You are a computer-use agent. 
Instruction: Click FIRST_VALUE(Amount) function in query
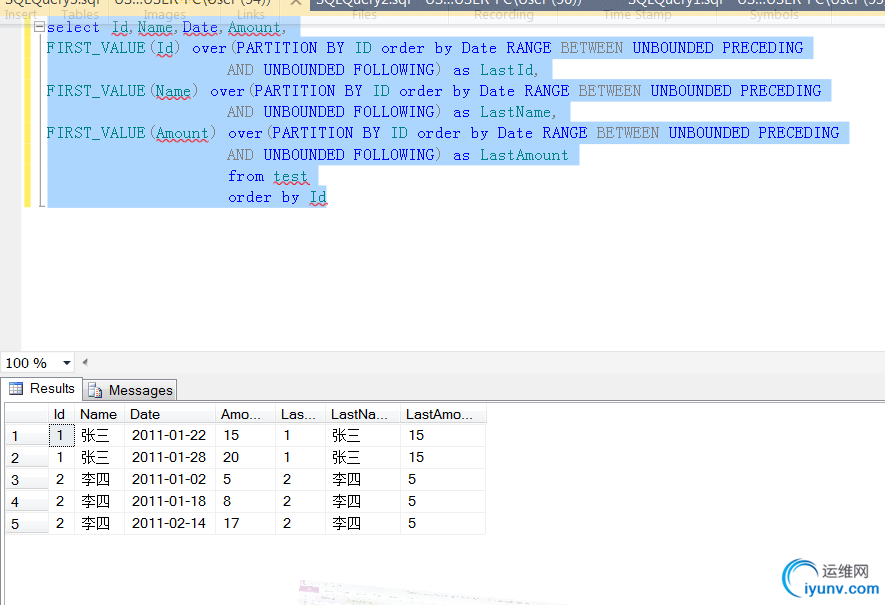click(131, 133)
